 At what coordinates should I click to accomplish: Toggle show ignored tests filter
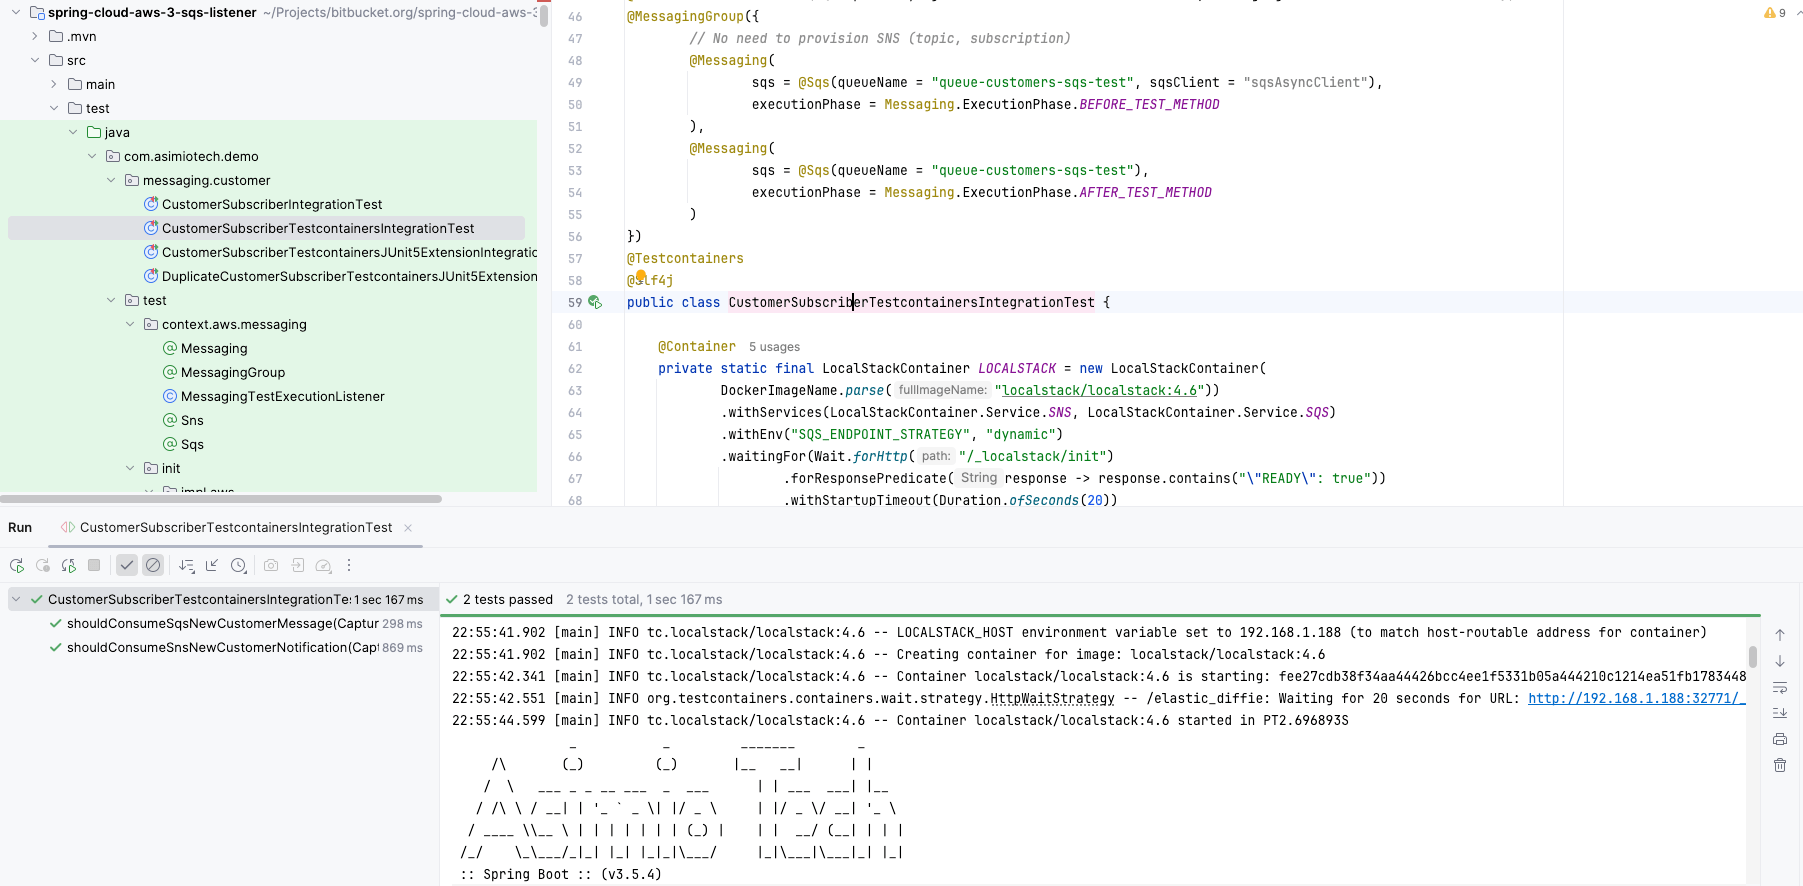[x=153, y=566]
